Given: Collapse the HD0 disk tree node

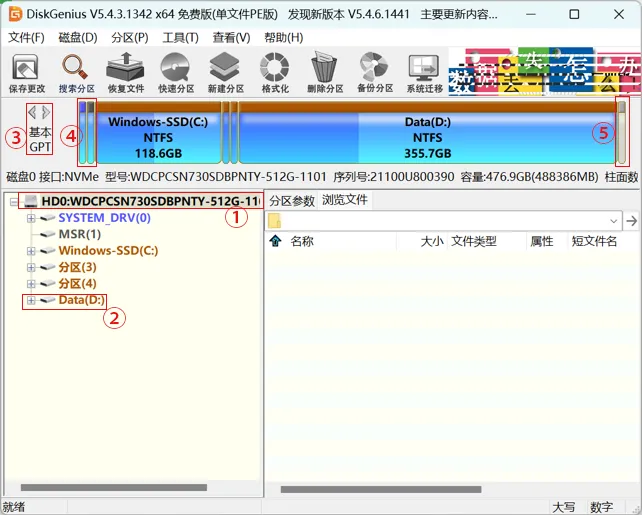Looking at the screenshot, I should coord(14,202).
